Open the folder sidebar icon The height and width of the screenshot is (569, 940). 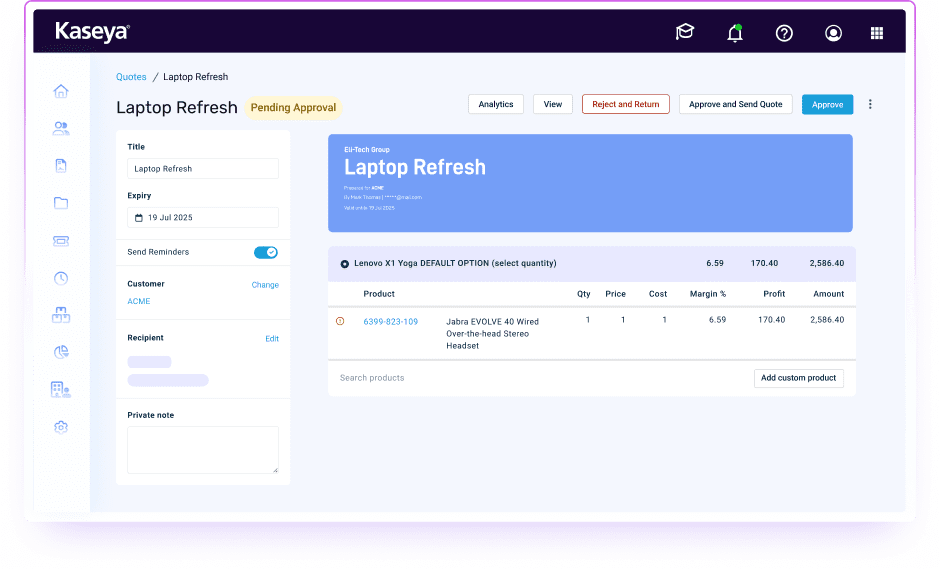click(61, 203)
